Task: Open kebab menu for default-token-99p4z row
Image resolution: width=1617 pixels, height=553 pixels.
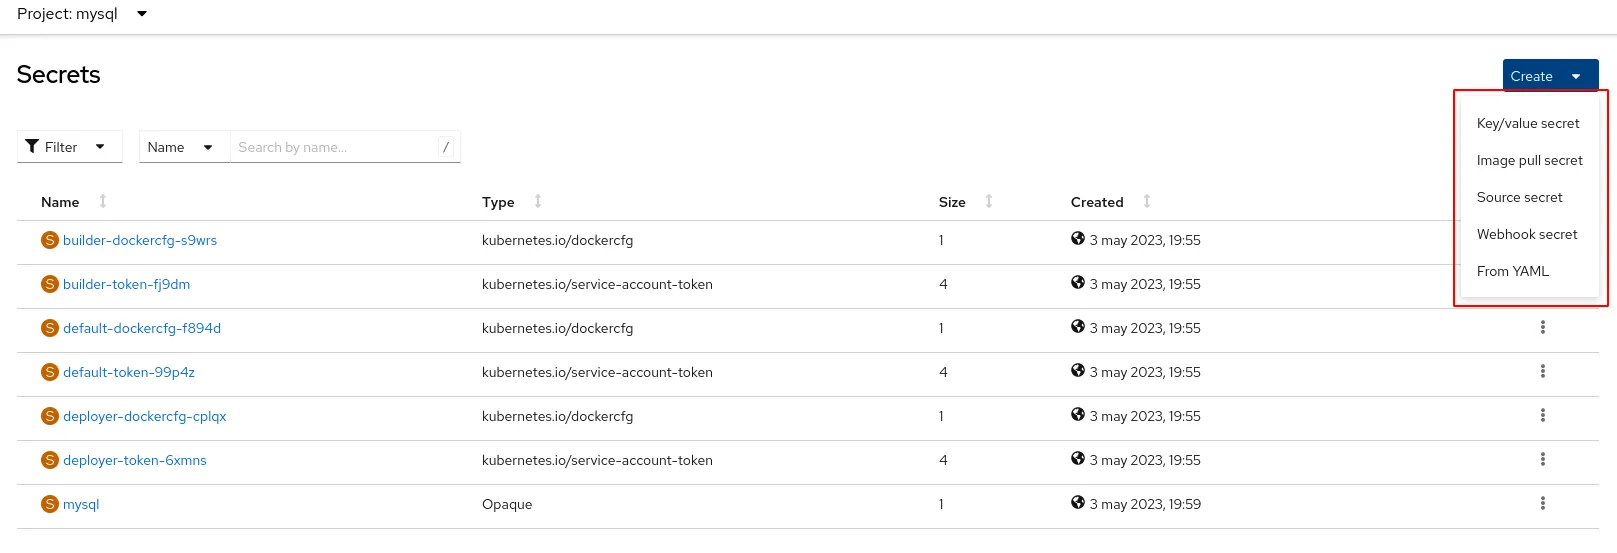Action: (x=1542, y=372)
